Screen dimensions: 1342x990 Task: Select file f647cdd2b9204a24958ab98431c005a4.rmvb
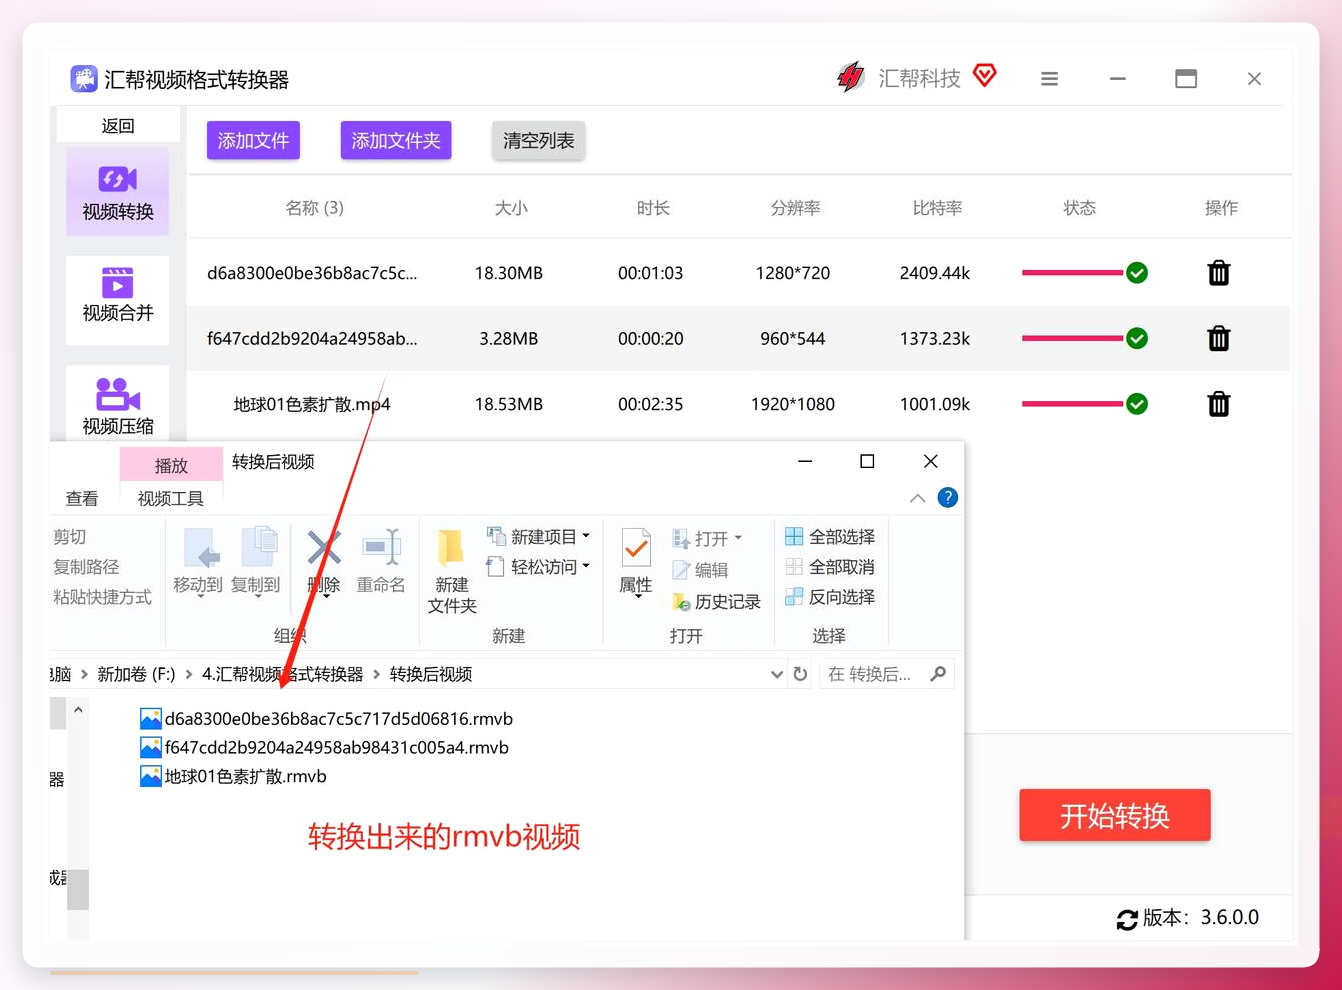(x=324, y=748)
